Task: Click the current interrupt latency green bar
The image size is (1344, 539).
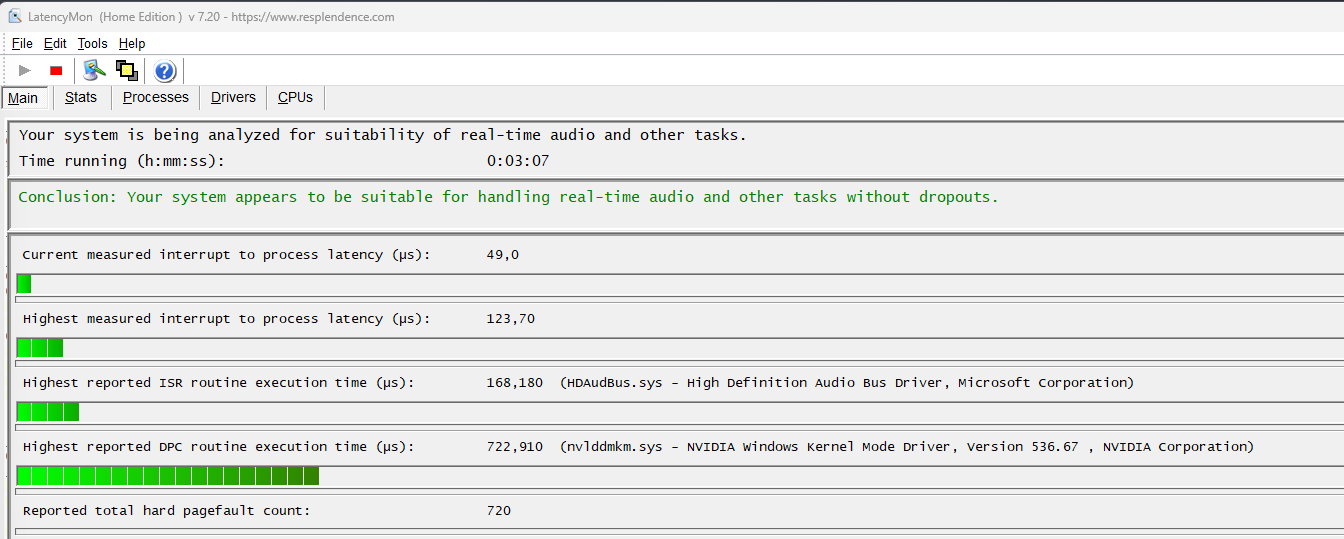Action: (24, 284)
